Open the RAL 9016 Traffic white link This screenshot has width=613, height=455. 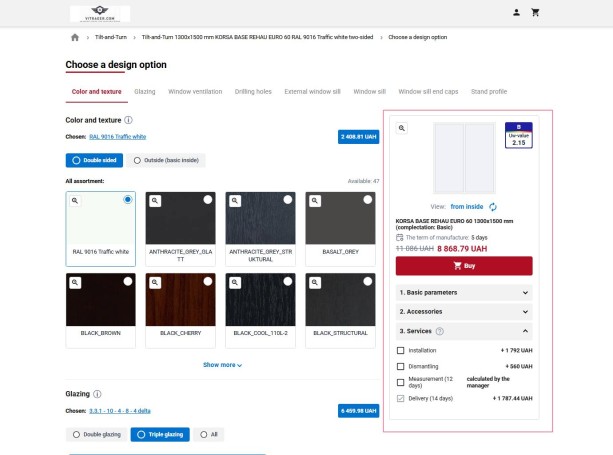point(117,136)
